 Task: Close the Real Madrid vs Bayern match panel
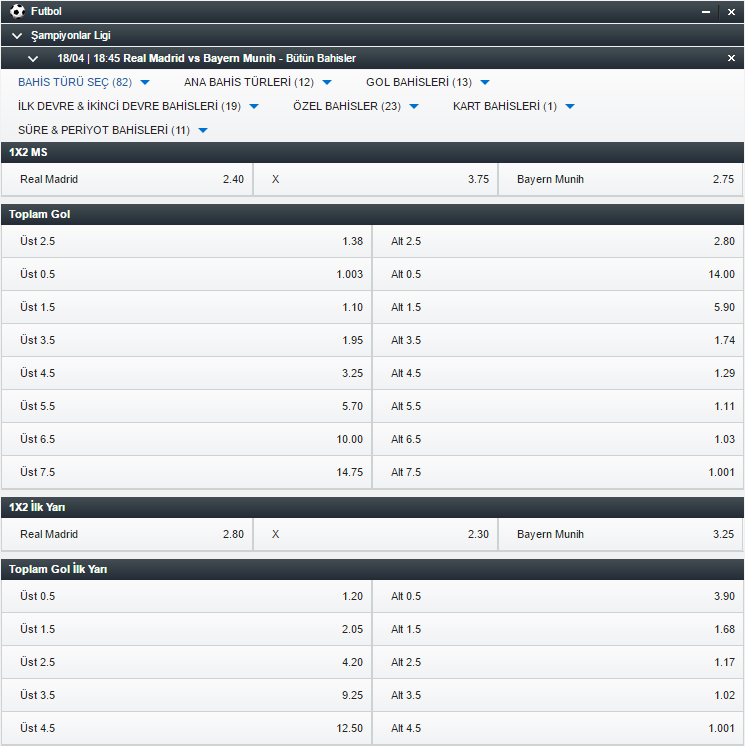[731, 58]
